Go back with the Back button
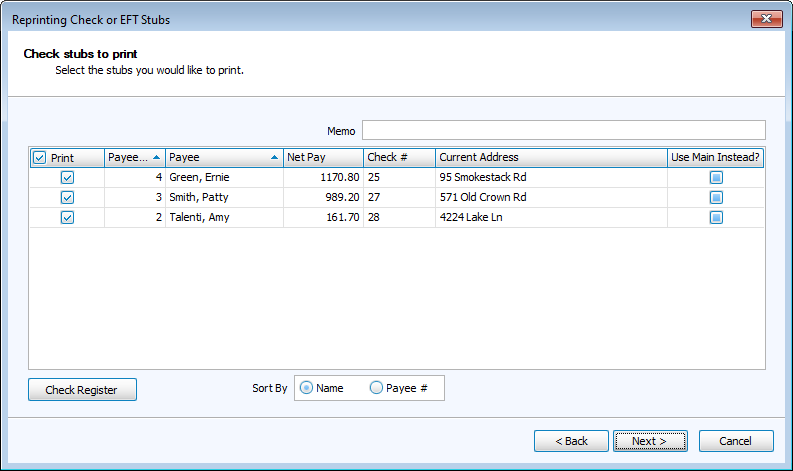The height and width of the screenshot is (471, 793). pos(571,441)
